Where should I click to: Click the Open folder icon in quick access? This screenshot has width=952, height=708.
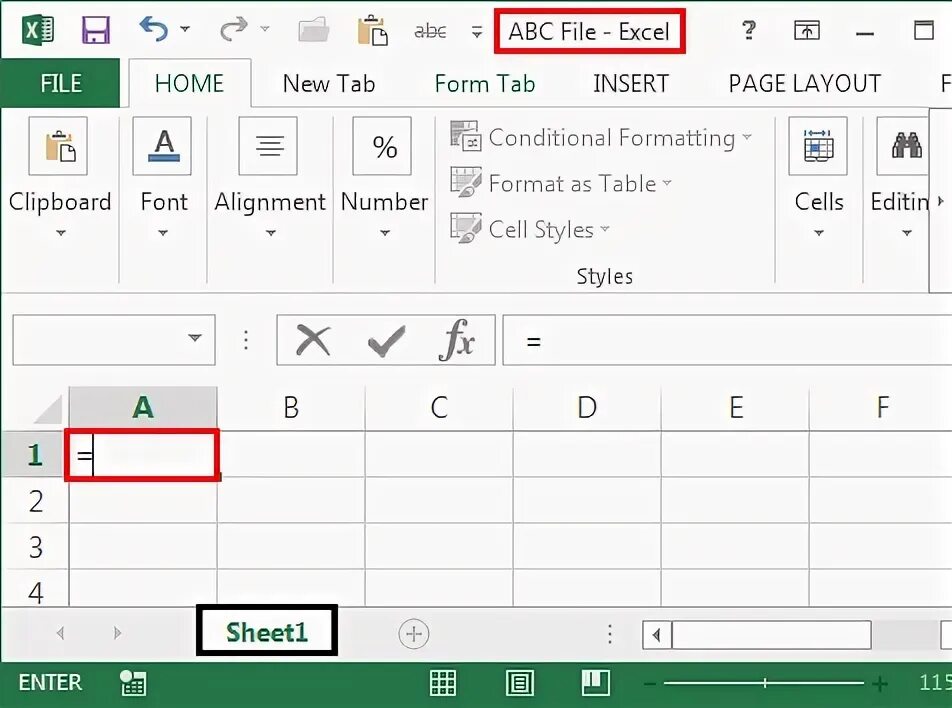pyautogui.click(x=313, y=30)
